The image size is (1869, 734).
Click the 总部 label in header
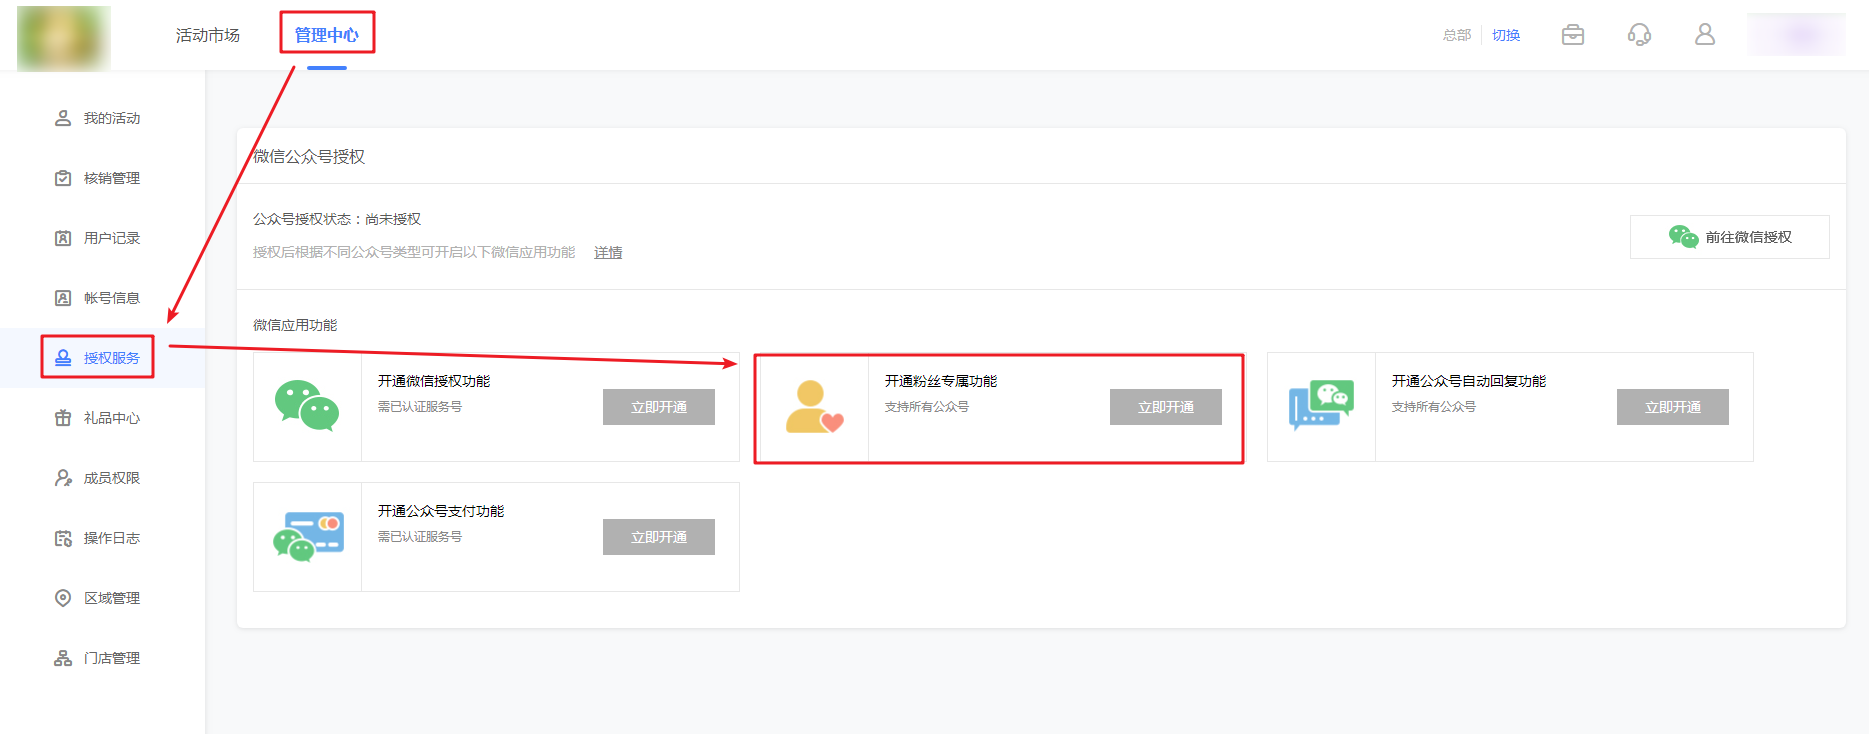pyautogui.click(x=1457, y=35)
